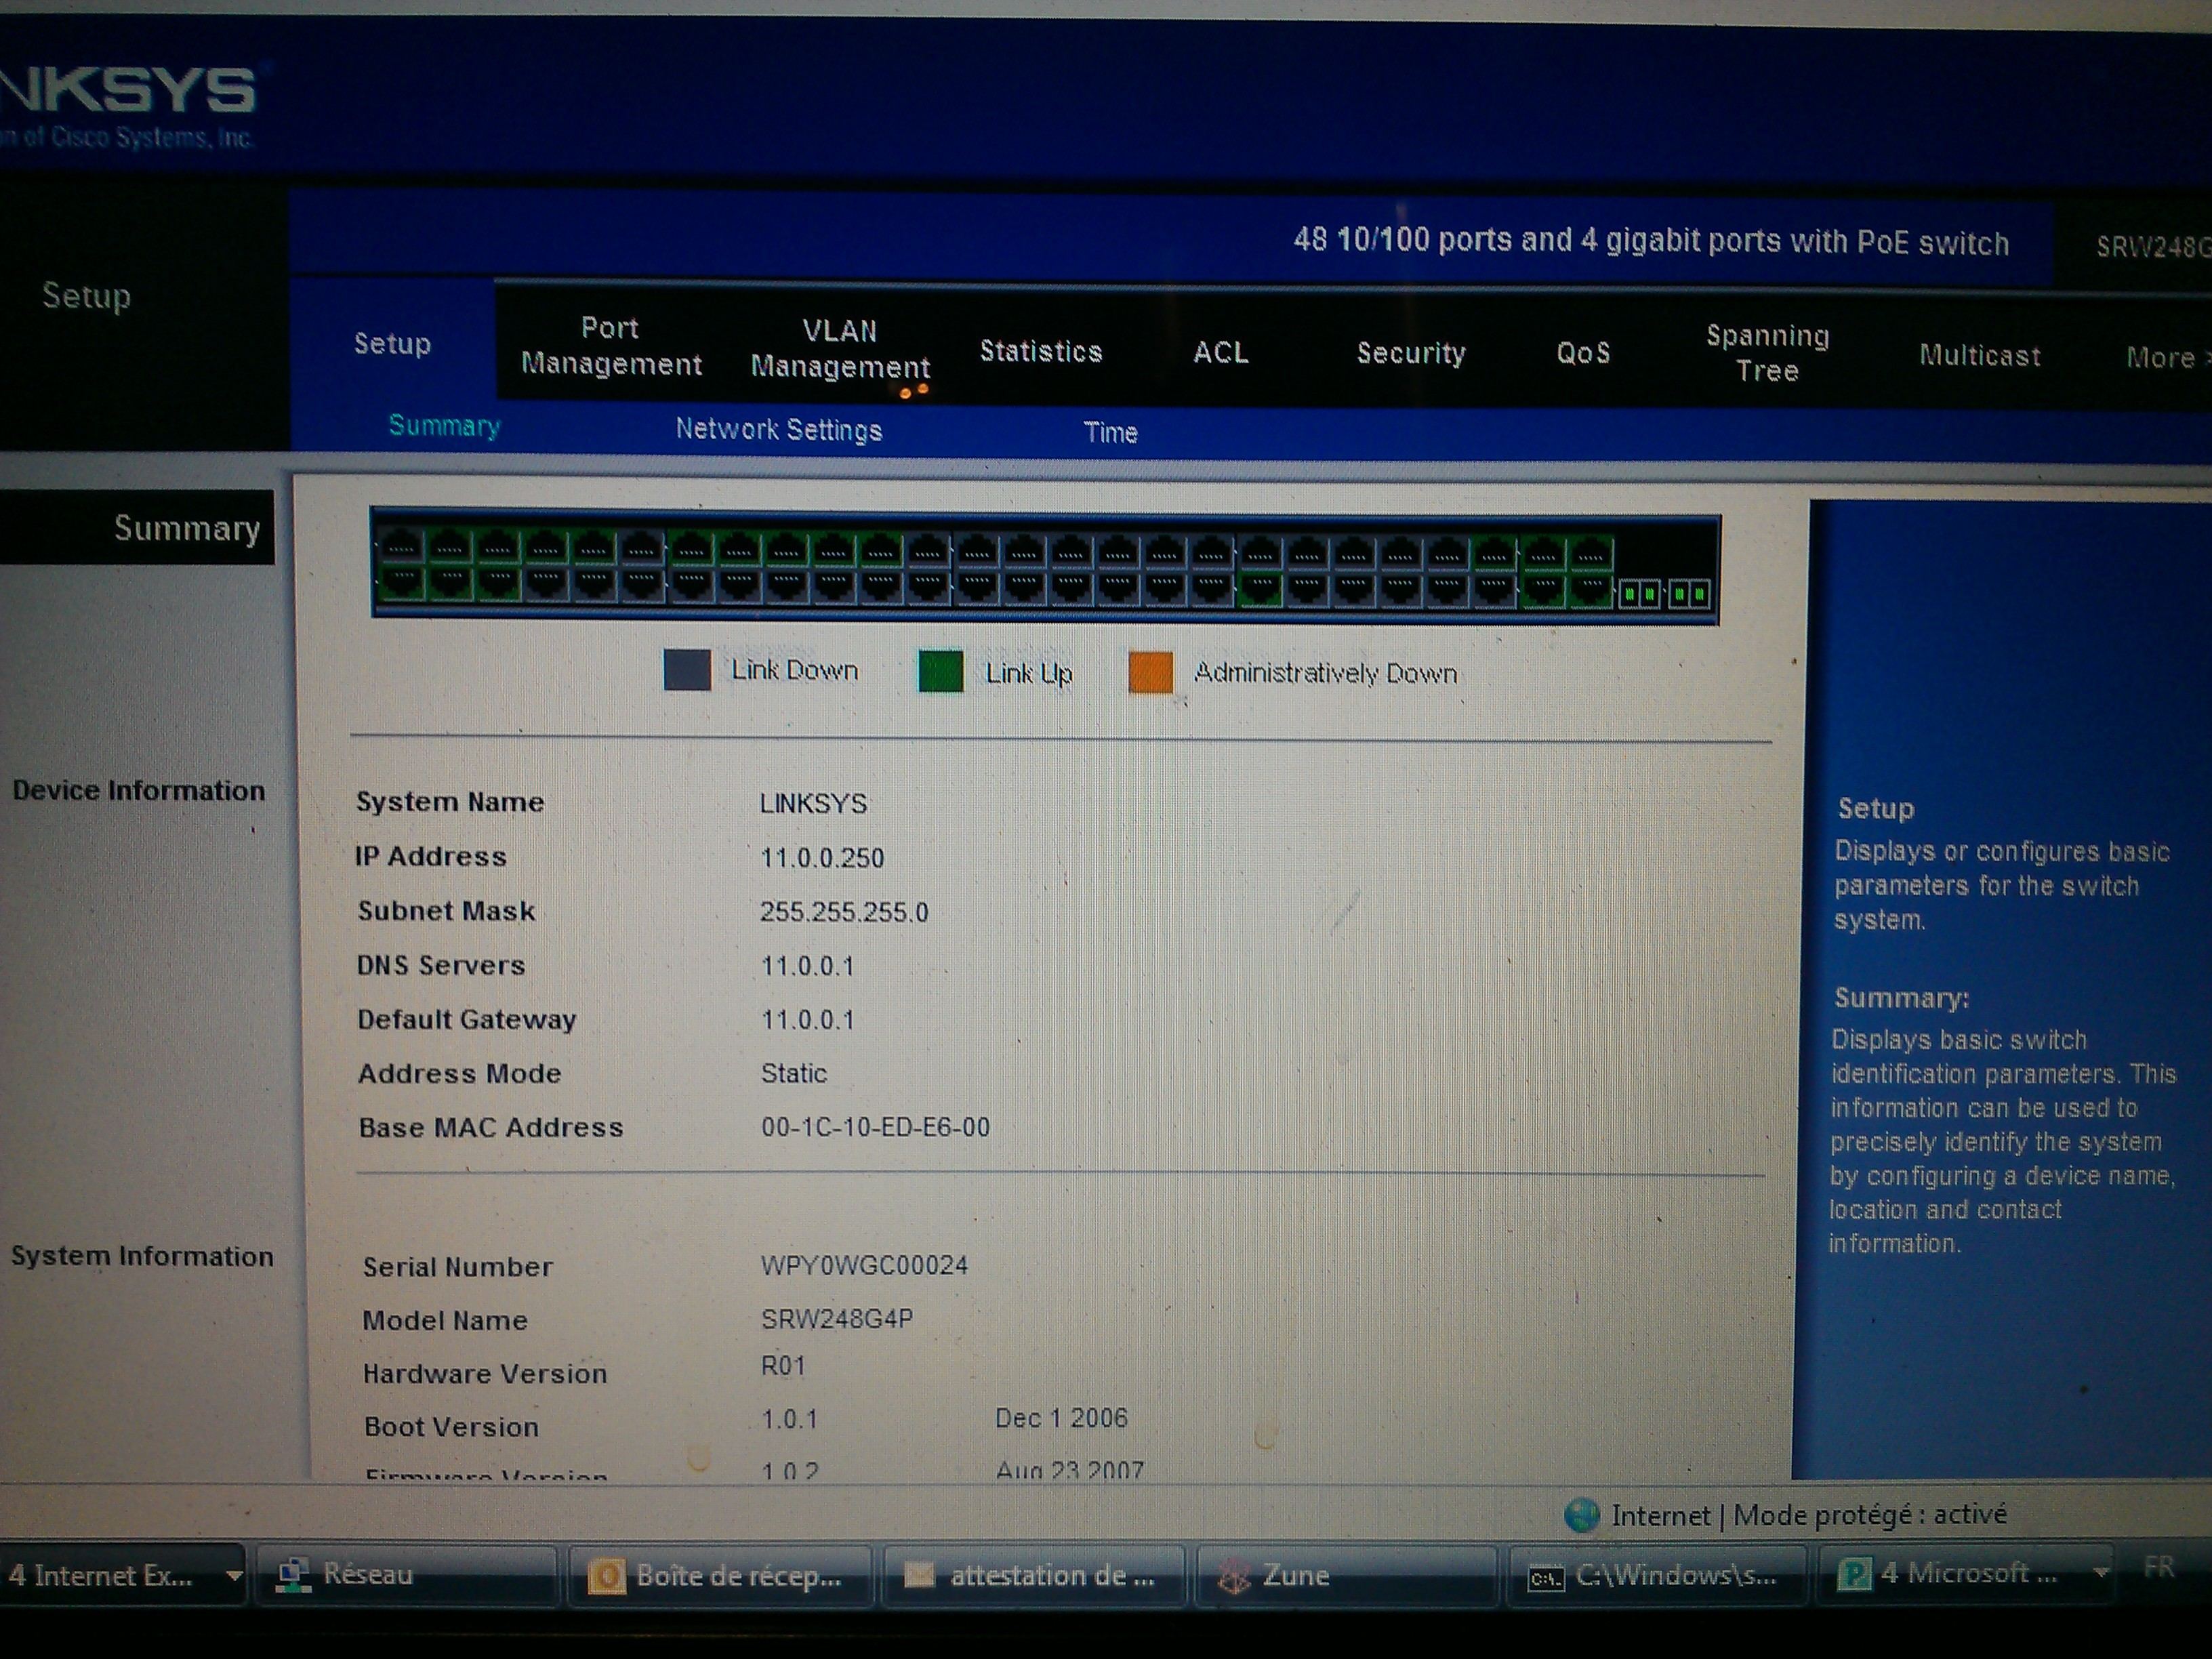Click the first gigabit port pair icon
This screenshot has height=1659, width=2212.
(1639, 594)
